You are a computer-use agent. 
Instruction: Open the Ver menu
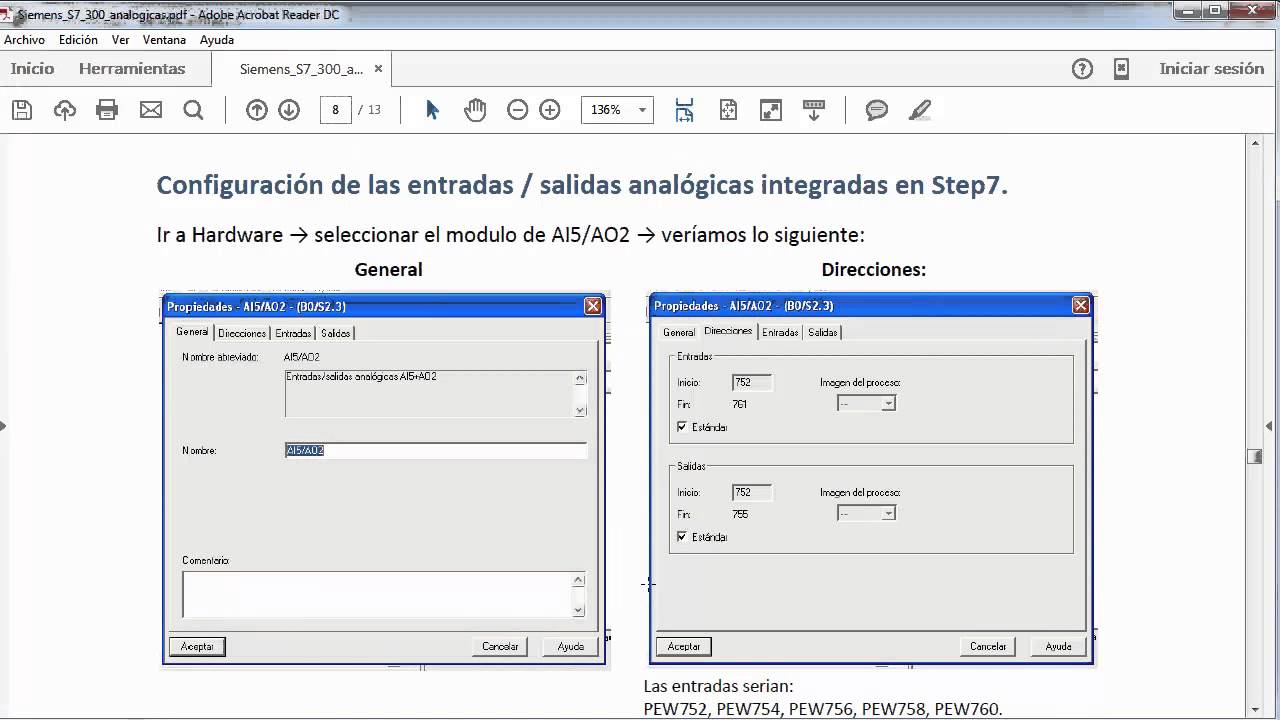coord(121,40)
